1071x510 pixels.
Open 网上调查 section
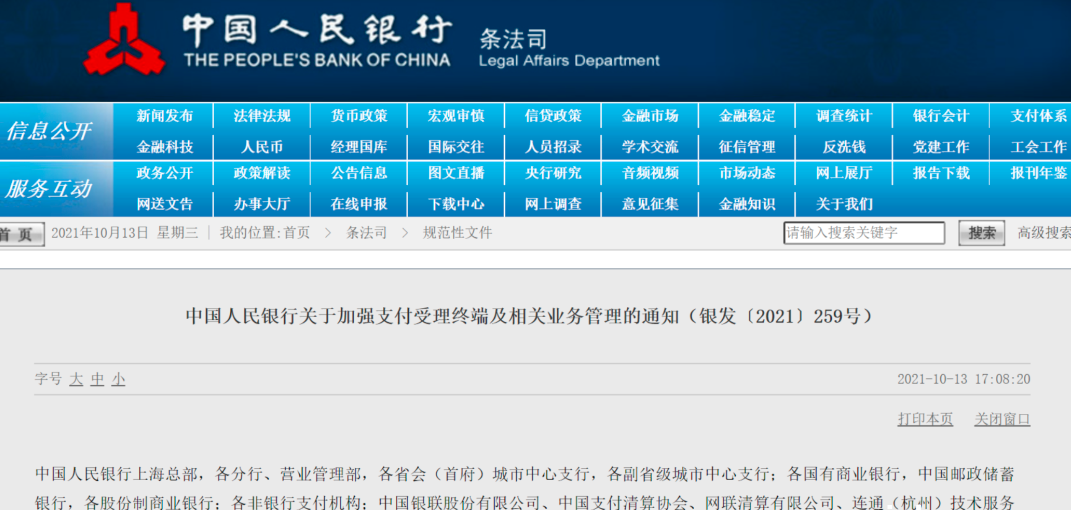[x=553, y=204]
